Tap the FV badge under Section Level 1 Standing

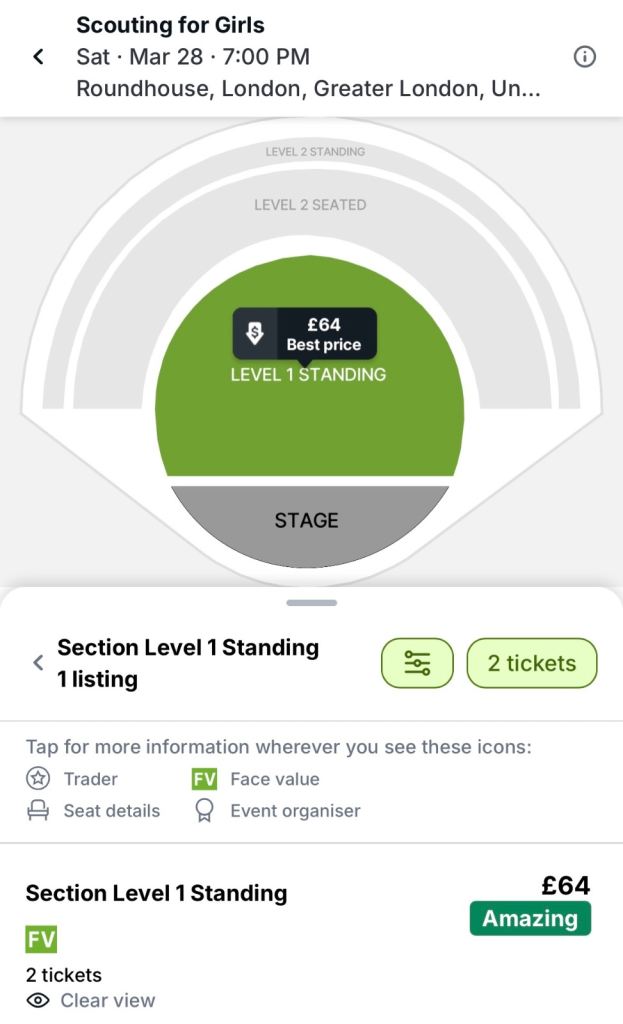39,940
